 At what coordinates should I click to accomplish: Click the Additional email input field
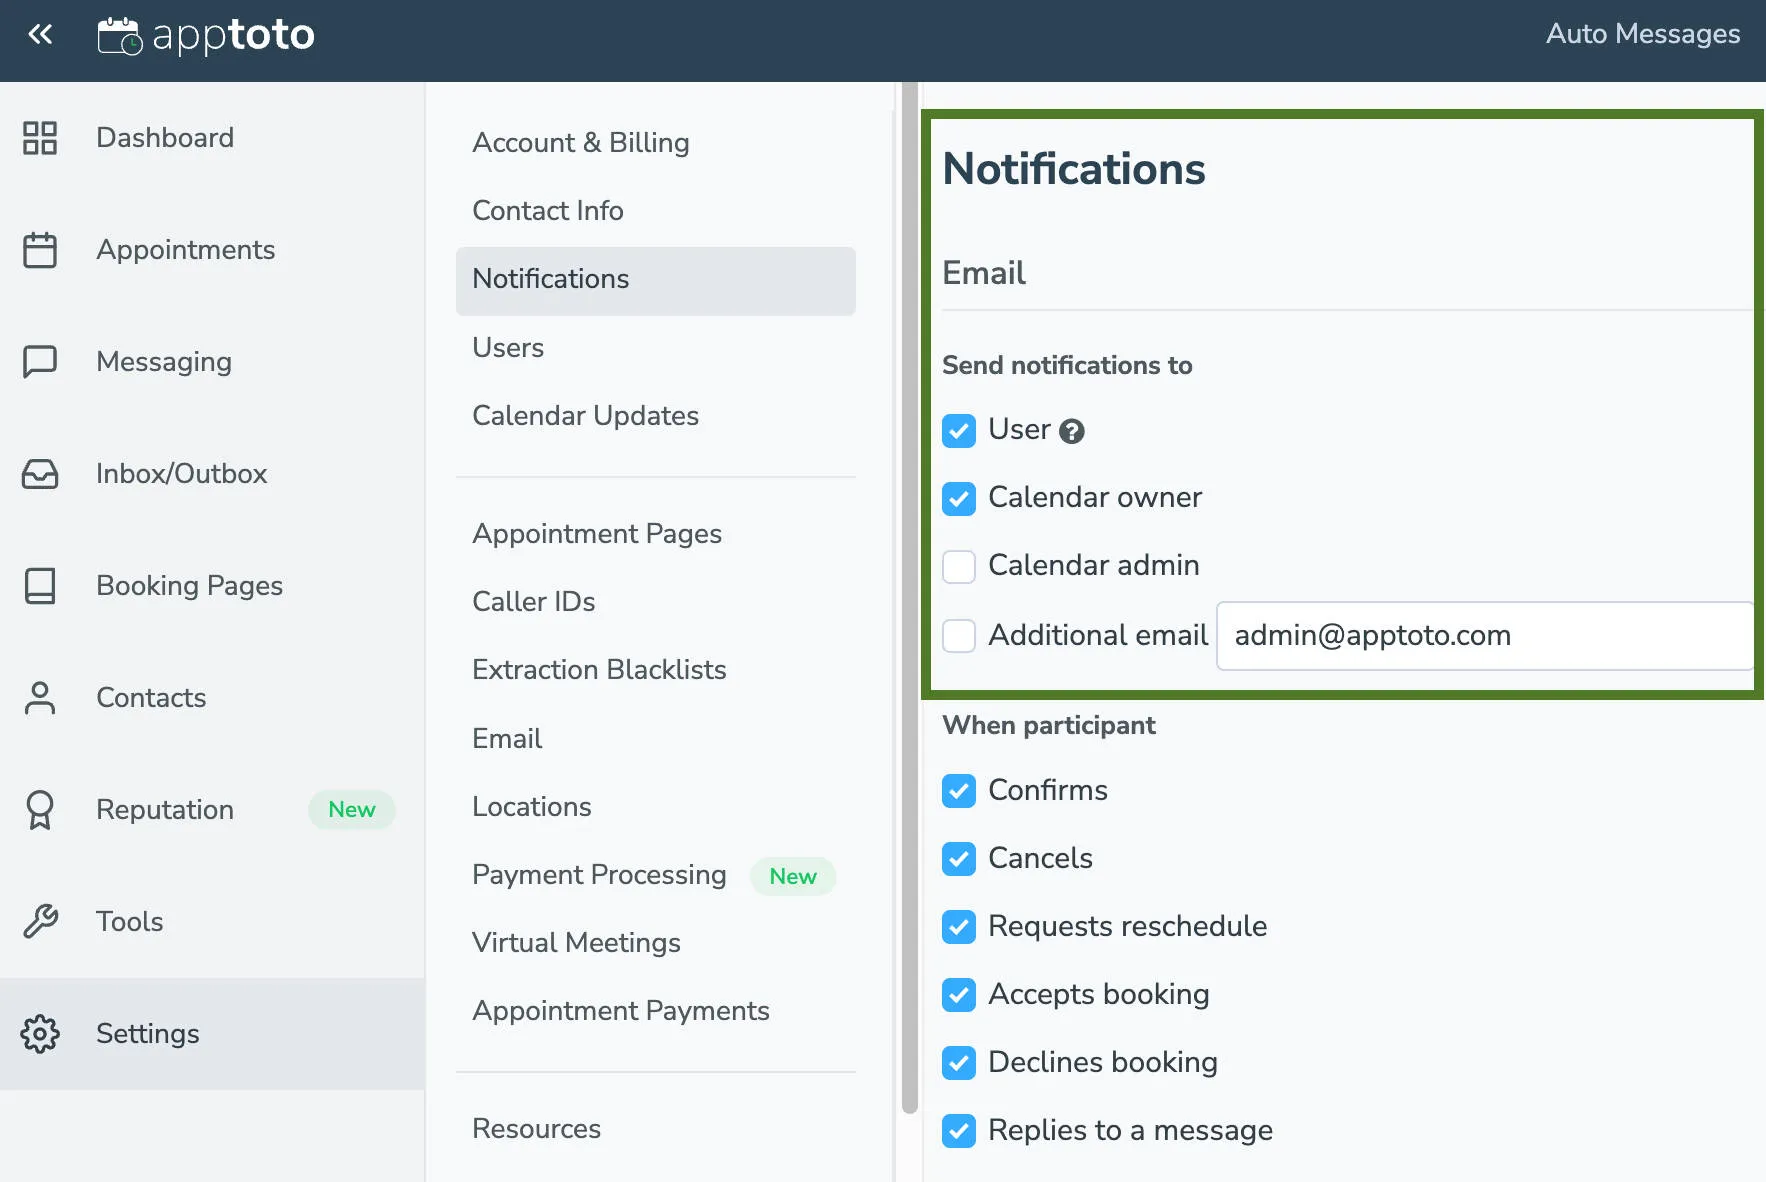pyautogui.click(x=1484, y=636)
